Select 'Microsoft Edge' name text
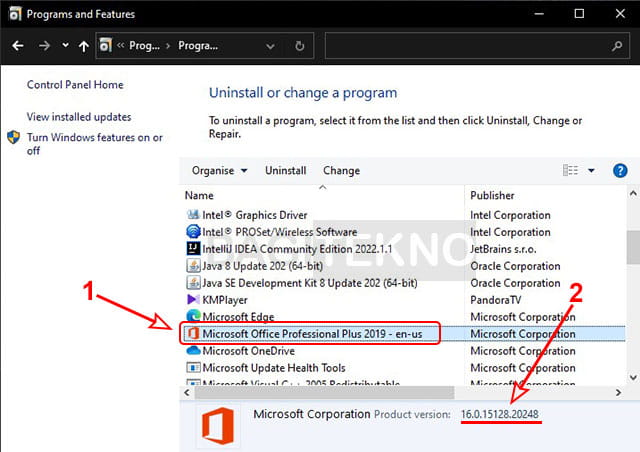This screenshot has height=452, width=640. pos(238,317)
